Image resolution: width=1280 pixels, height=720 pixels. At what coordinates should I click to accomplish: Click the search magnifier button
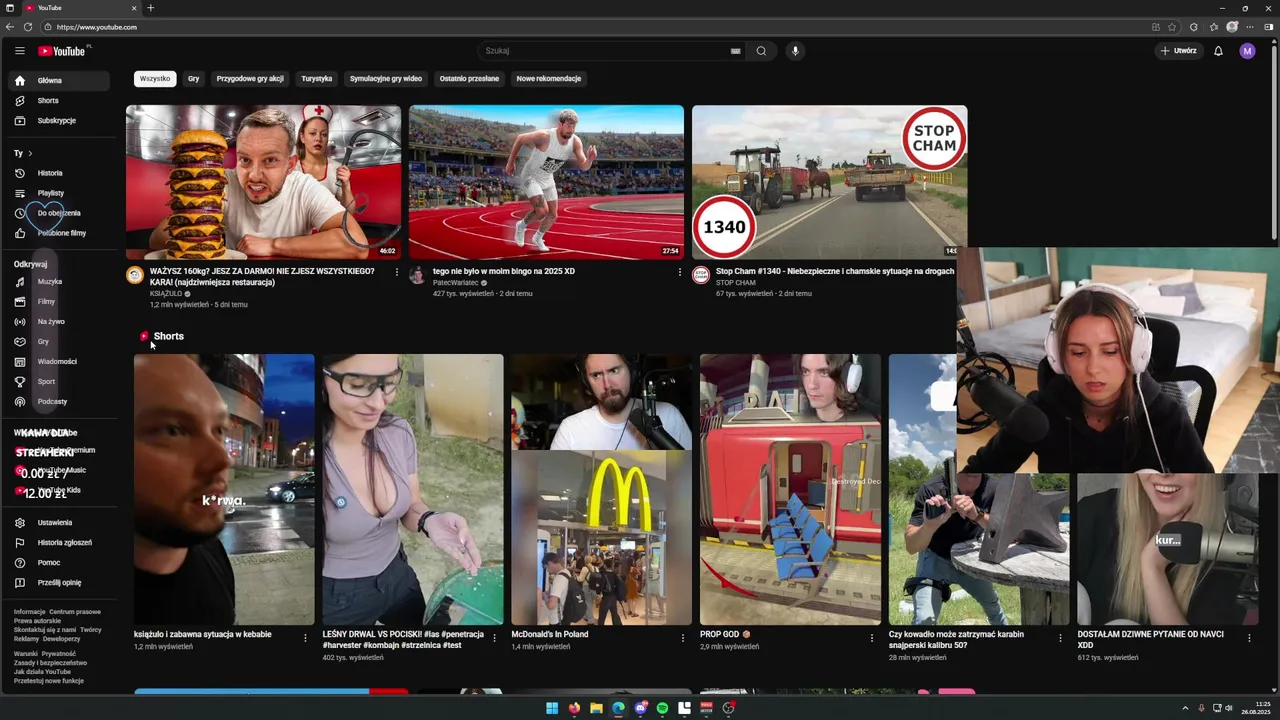tap(761, 51)
